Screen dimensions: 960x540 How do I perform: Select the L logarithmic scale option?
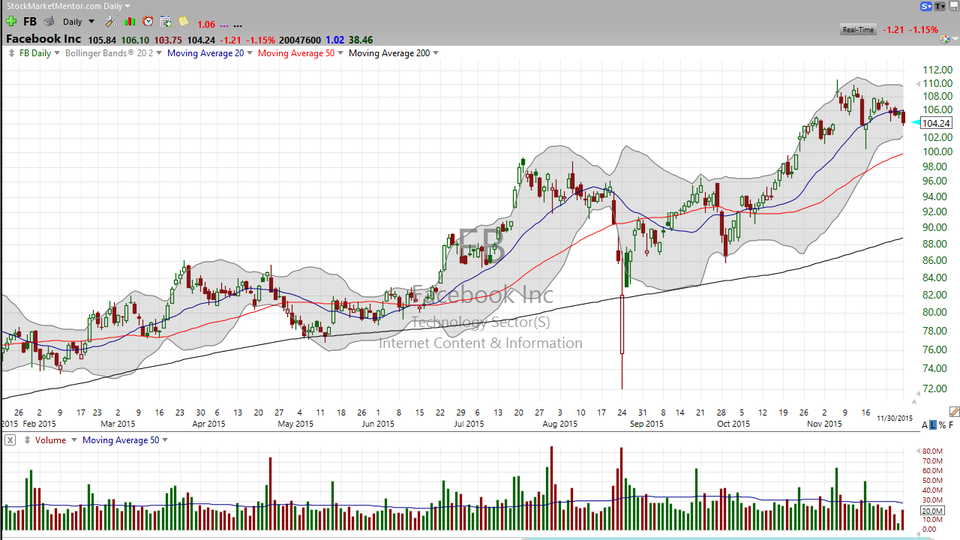933,425
